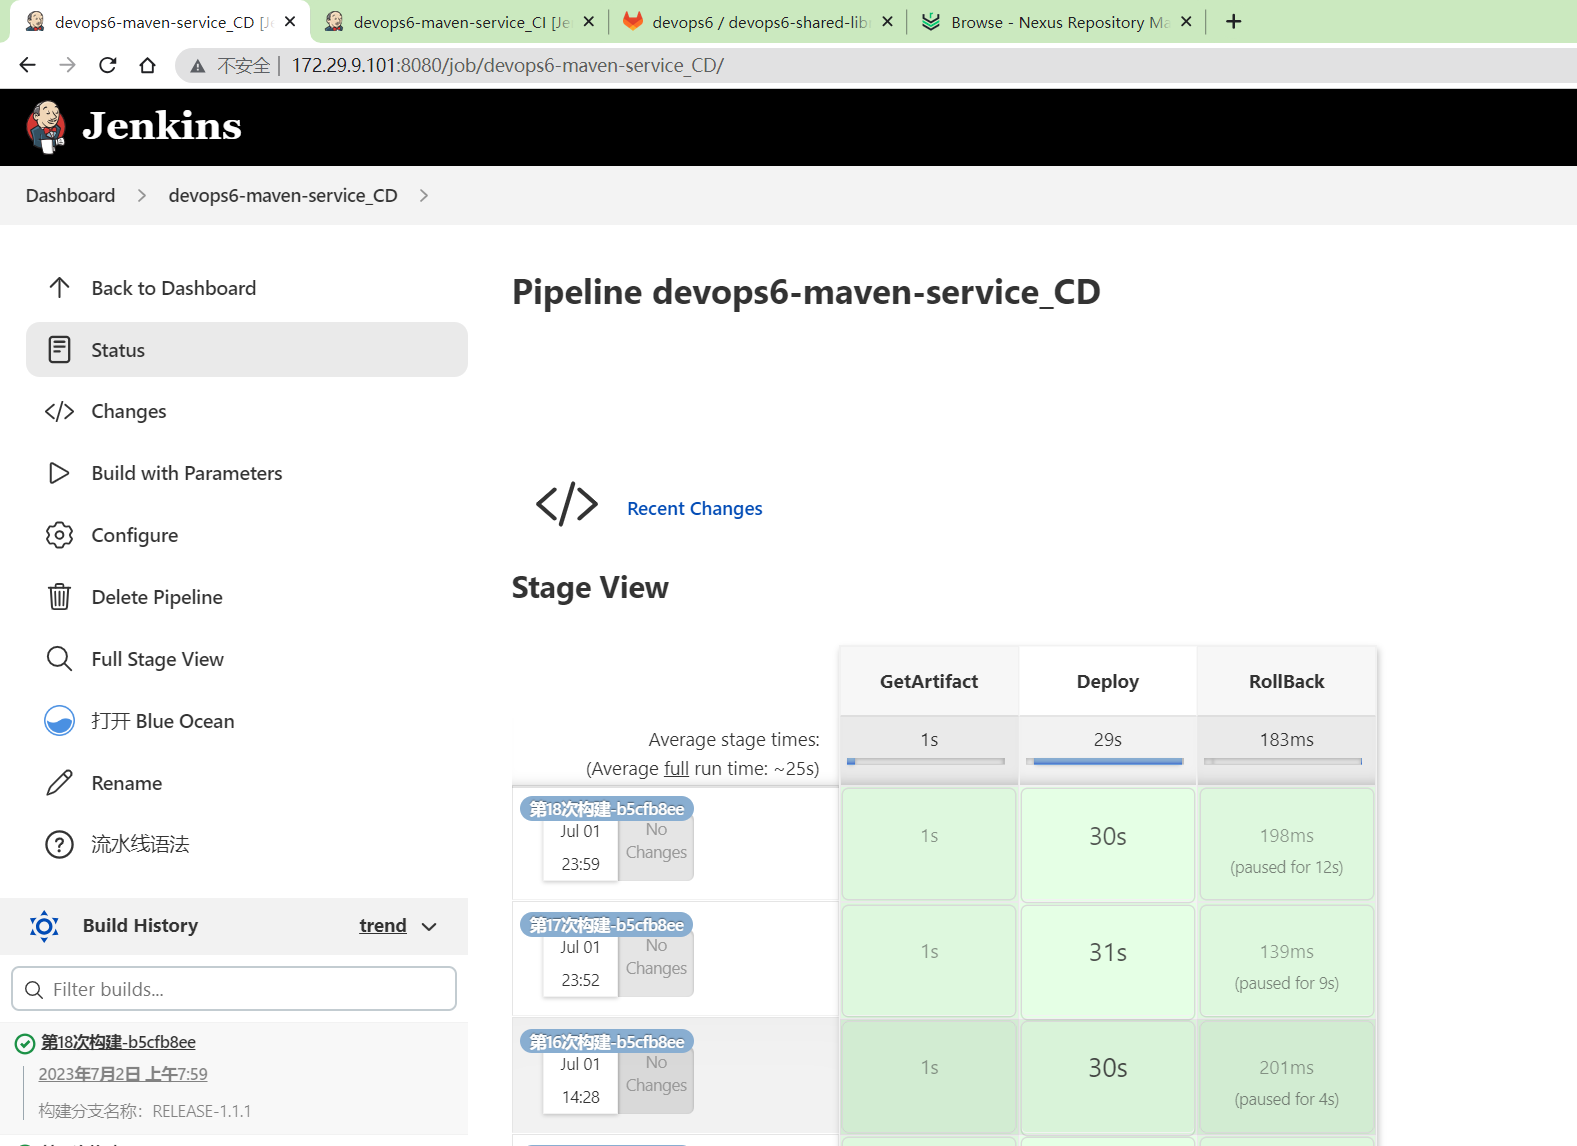1577x1146 pixels.
Task: Close the Nexus Repository tab
Action: click(x=1186, y=21)
